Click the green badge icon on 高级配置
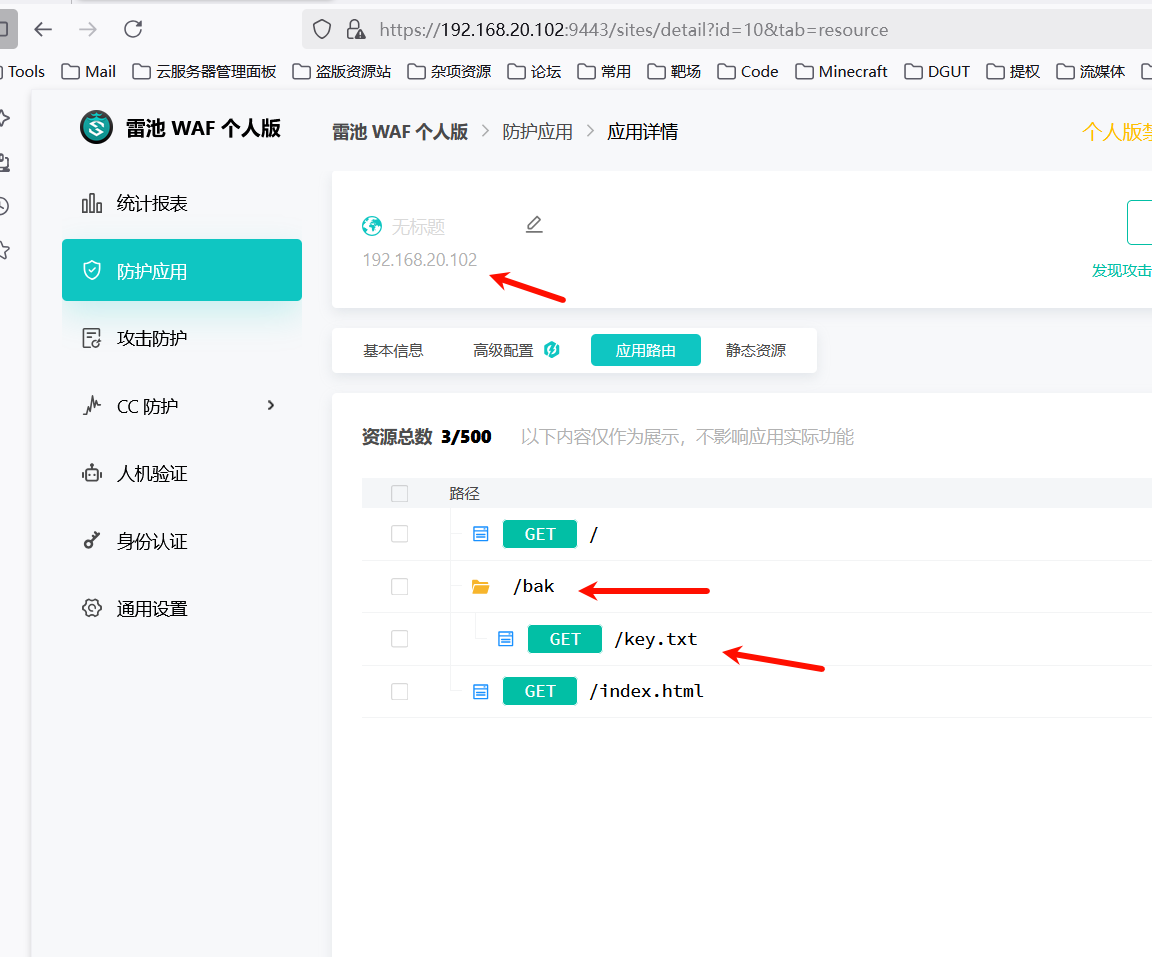 coord(551,350)
